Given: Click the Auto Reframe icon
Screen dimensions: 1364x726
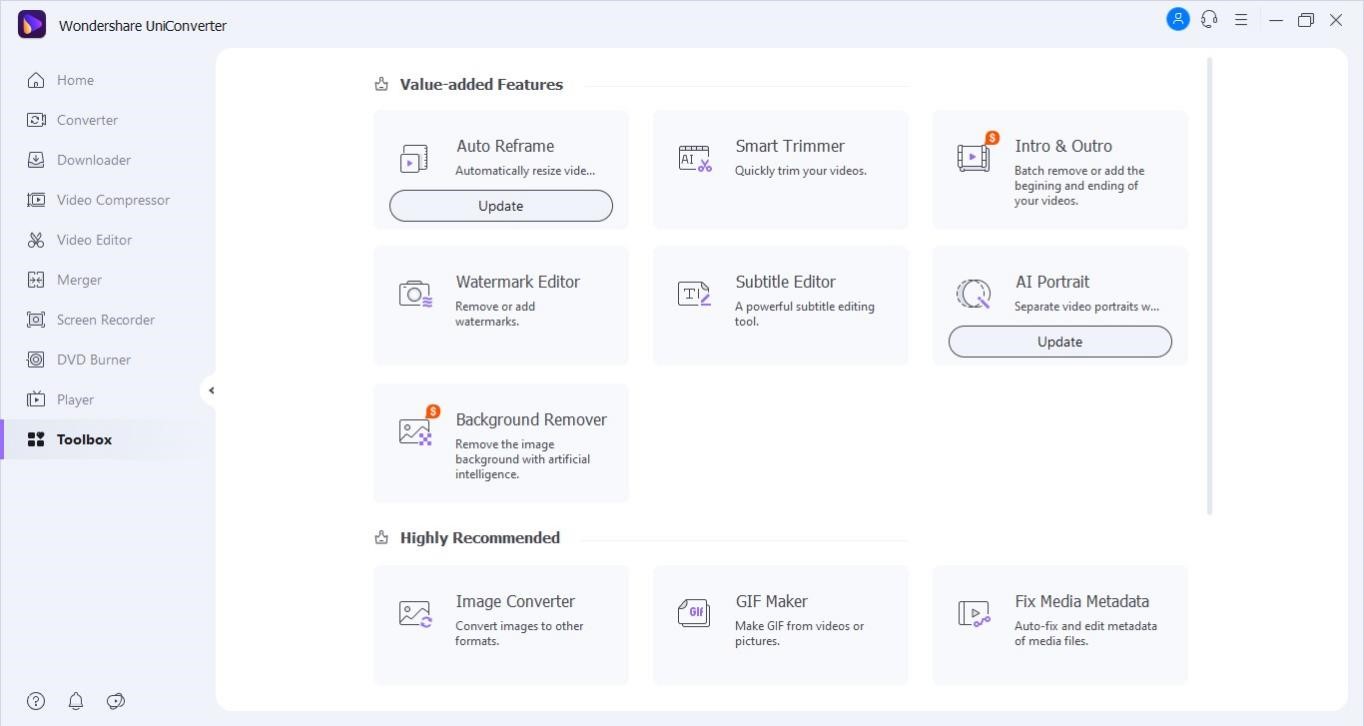Looking at the screenshot, I should (x=414, y=158).
